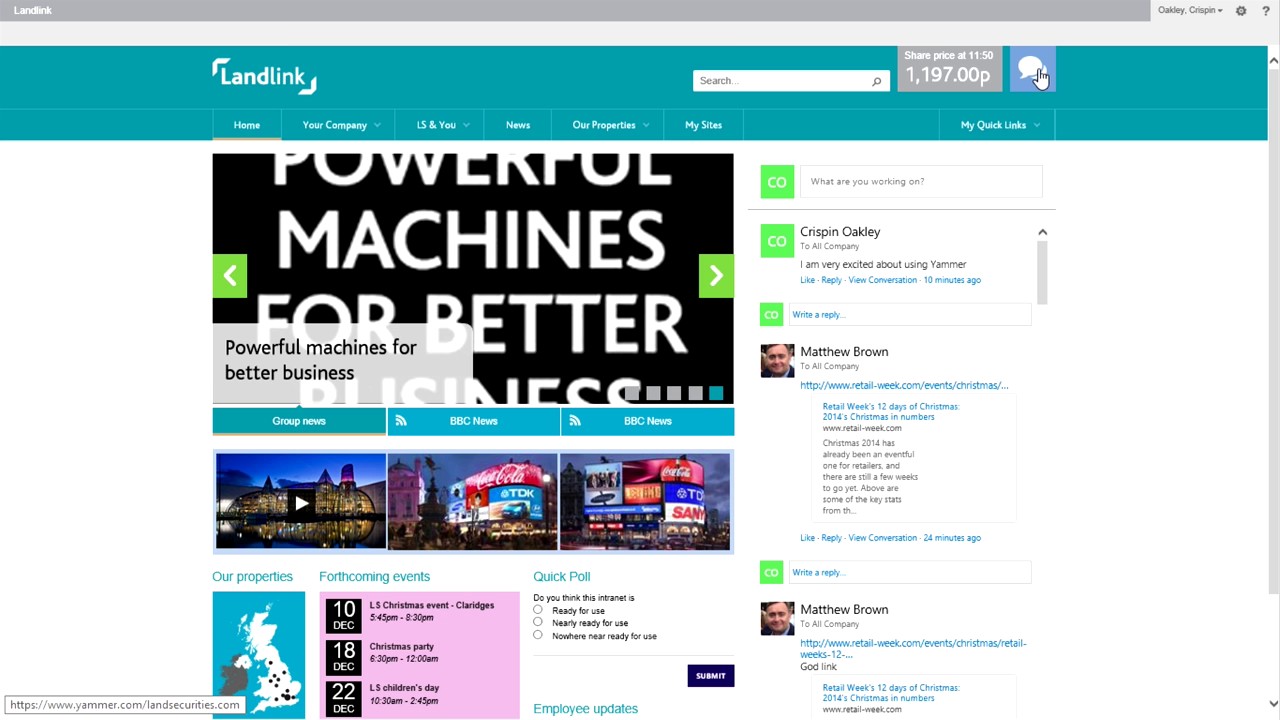The height and width of the screenshot is (720, 1280).
Task: Like Crispin Oakley's post
Action: 807,280
